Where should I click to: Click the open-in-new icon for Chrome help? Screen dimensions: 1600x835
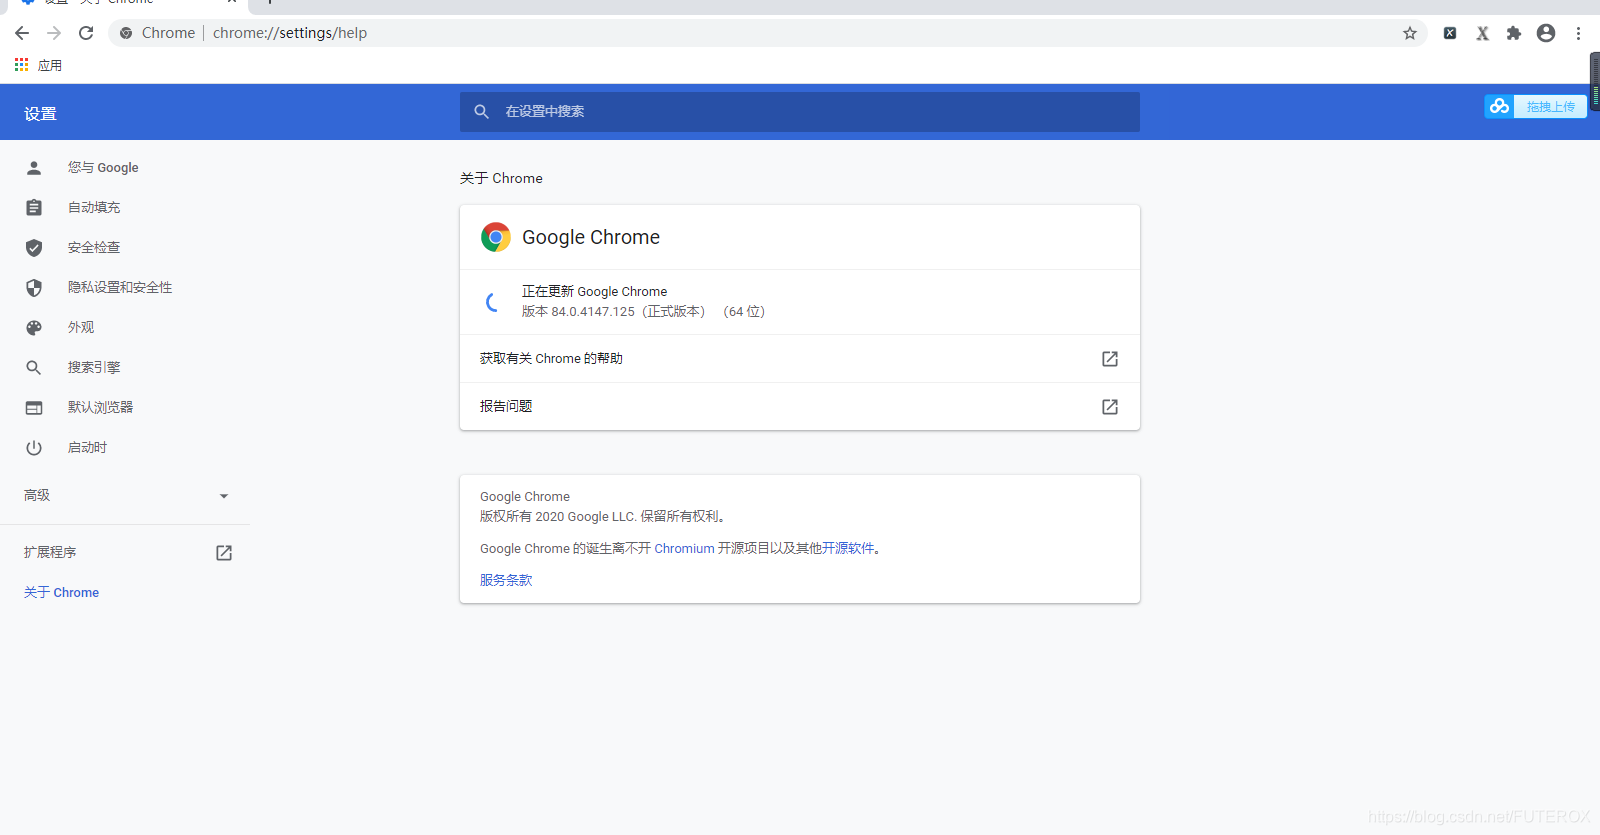(x=1110, y=359)
